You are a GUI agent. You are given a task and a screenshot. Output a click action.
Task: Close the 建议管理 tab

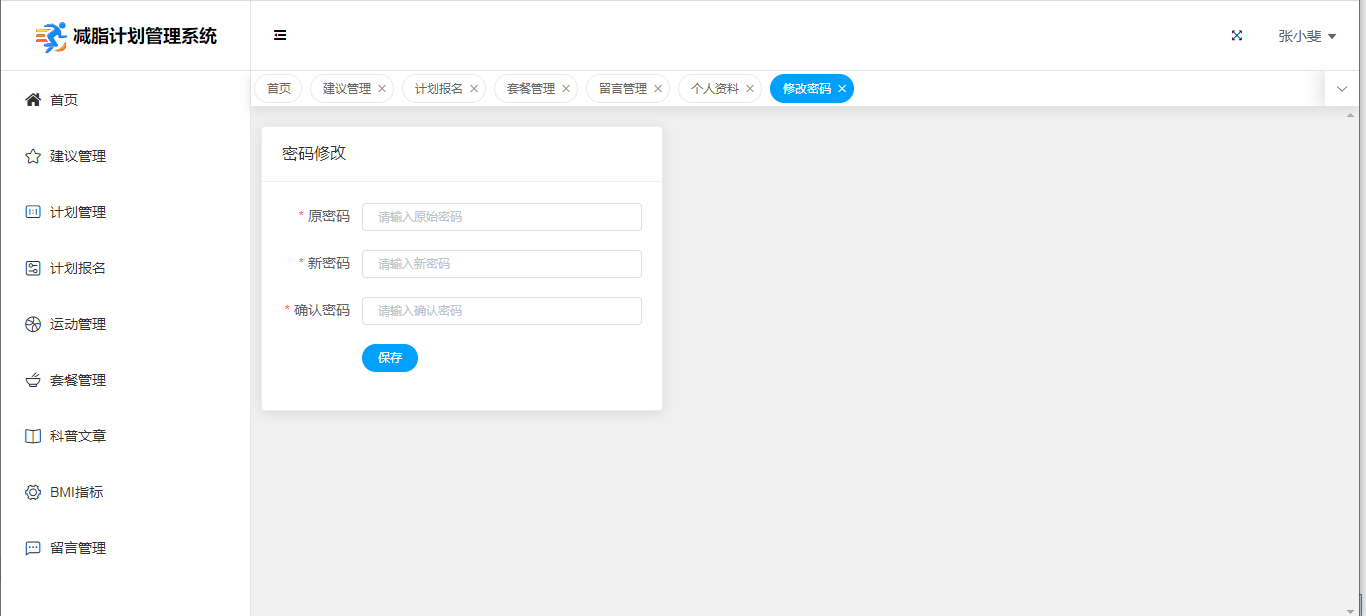[382, 89]
